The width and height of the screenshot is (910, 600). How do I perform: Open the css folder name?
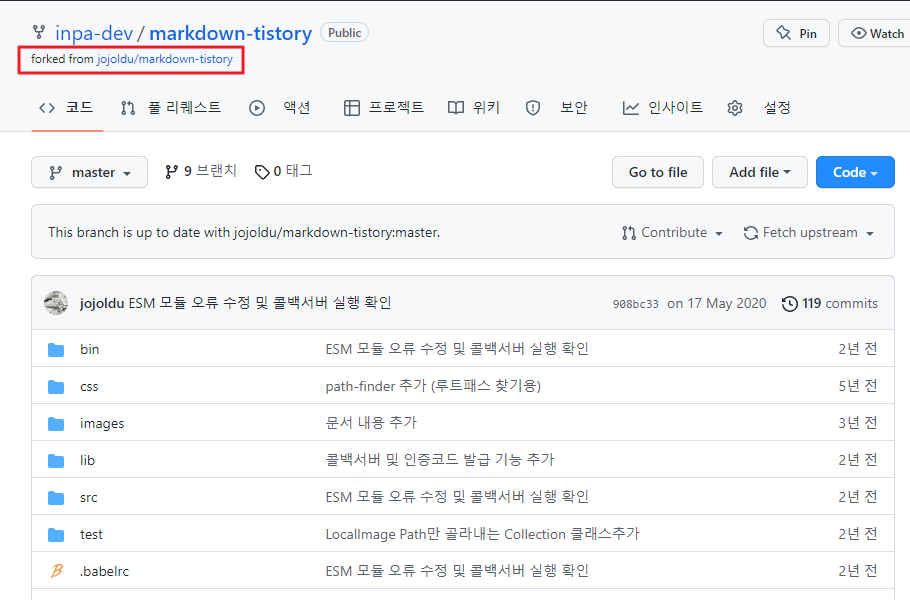click(89, 386)
